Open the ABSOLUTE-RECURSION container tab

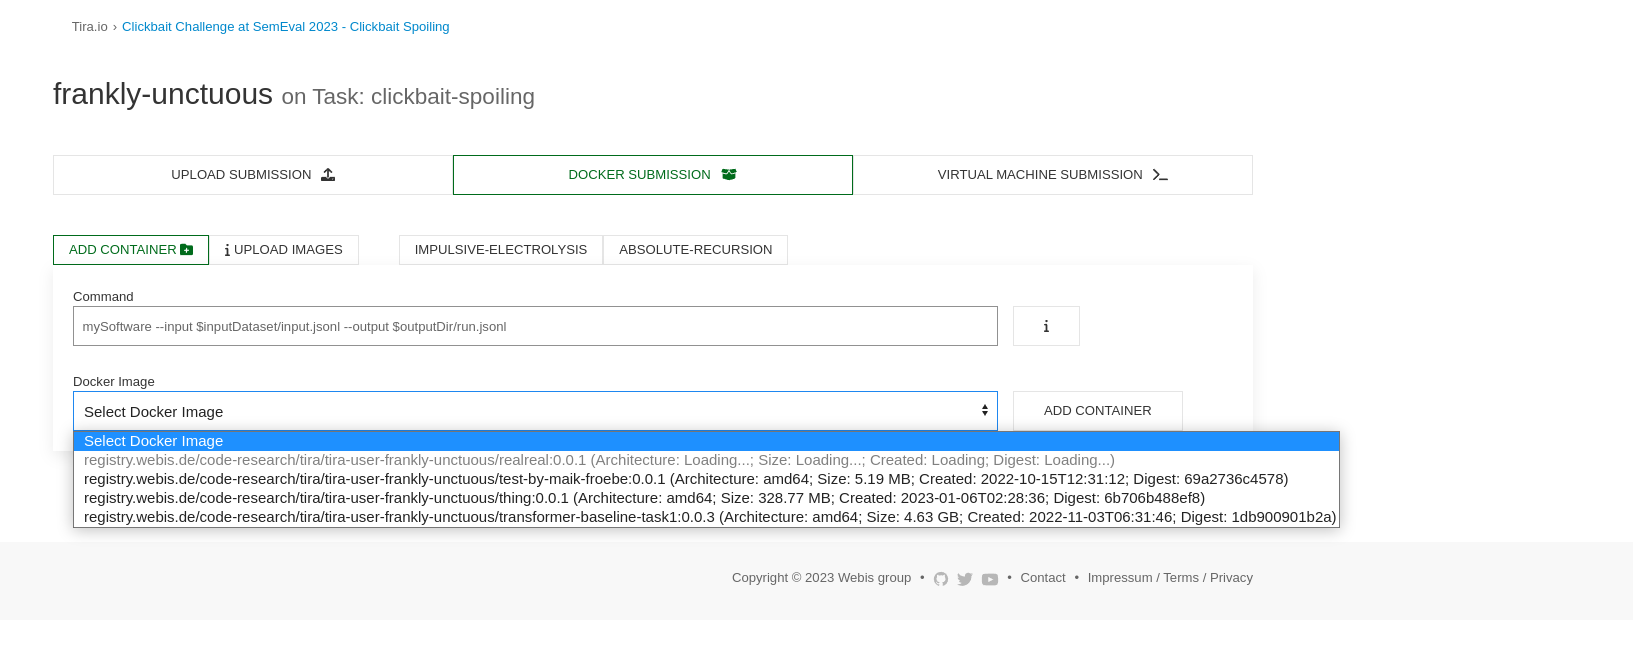(695, 250)
